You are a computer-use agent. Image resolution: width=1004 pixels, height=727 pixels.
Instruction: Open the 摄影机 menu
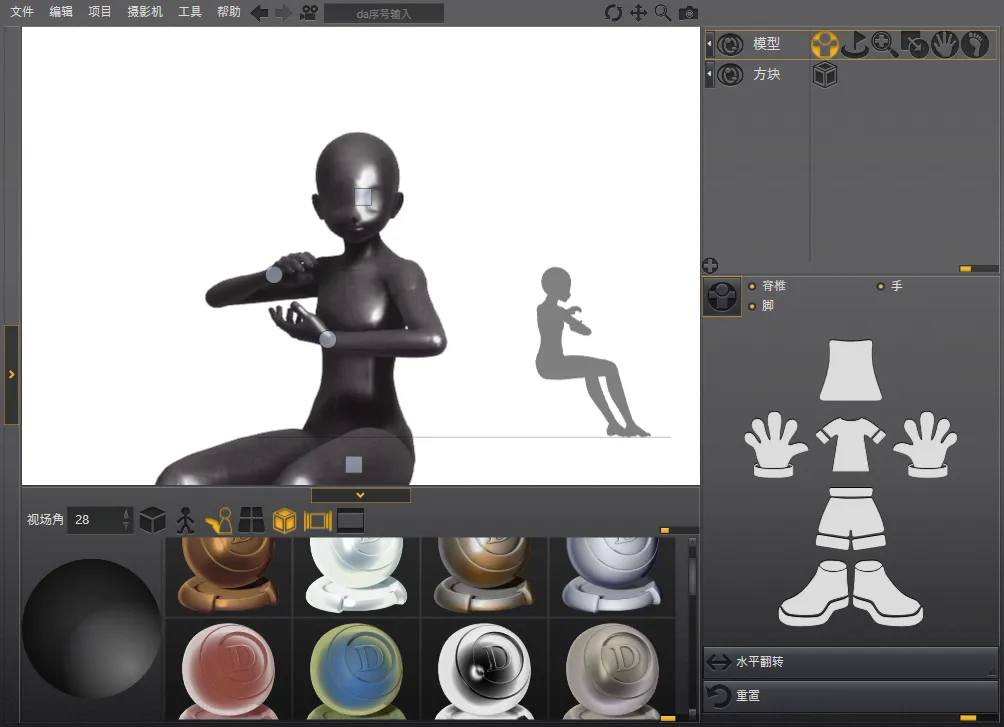(x=145, y=12)
